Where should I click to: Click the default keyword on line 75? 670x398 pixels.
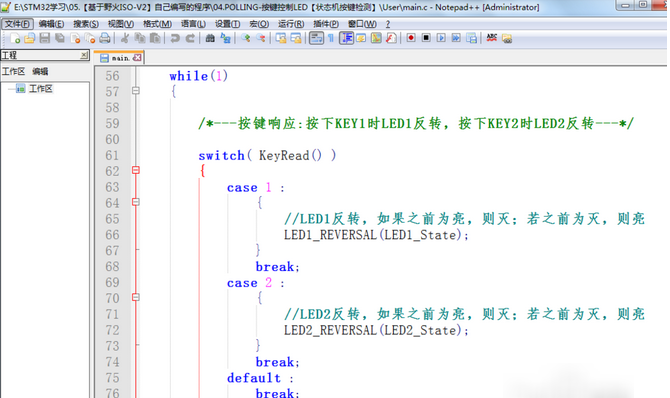pos(254,378)
